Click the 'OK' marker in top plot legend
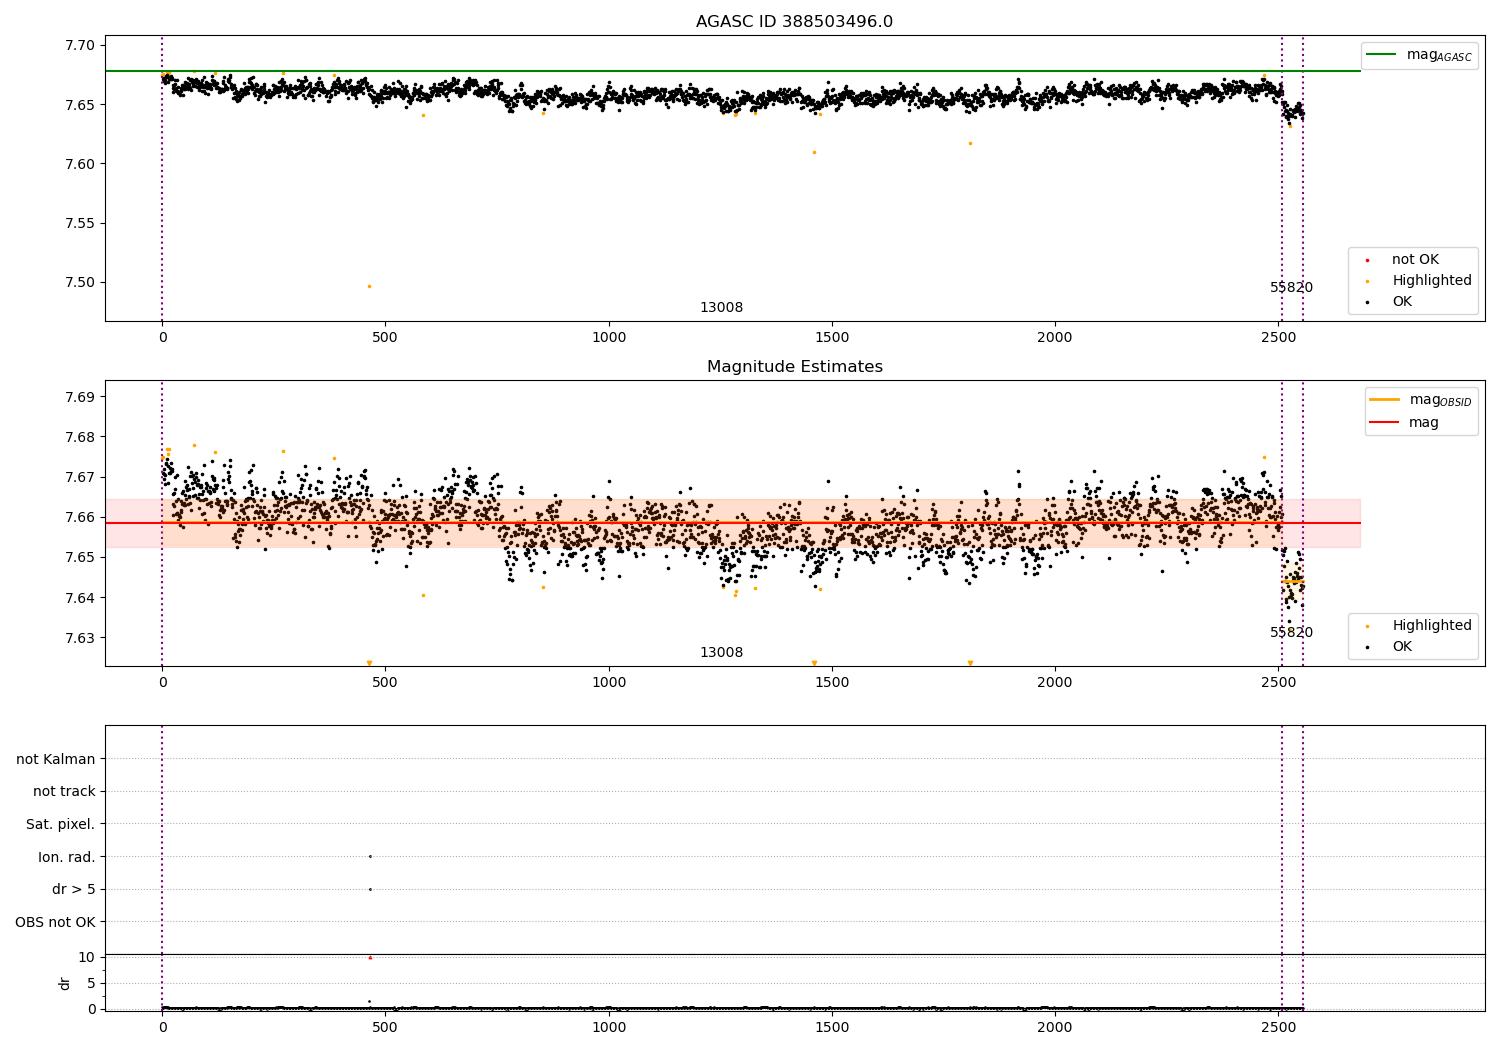Screen dimensions: 1500x1050 (x=1367, y=302)
